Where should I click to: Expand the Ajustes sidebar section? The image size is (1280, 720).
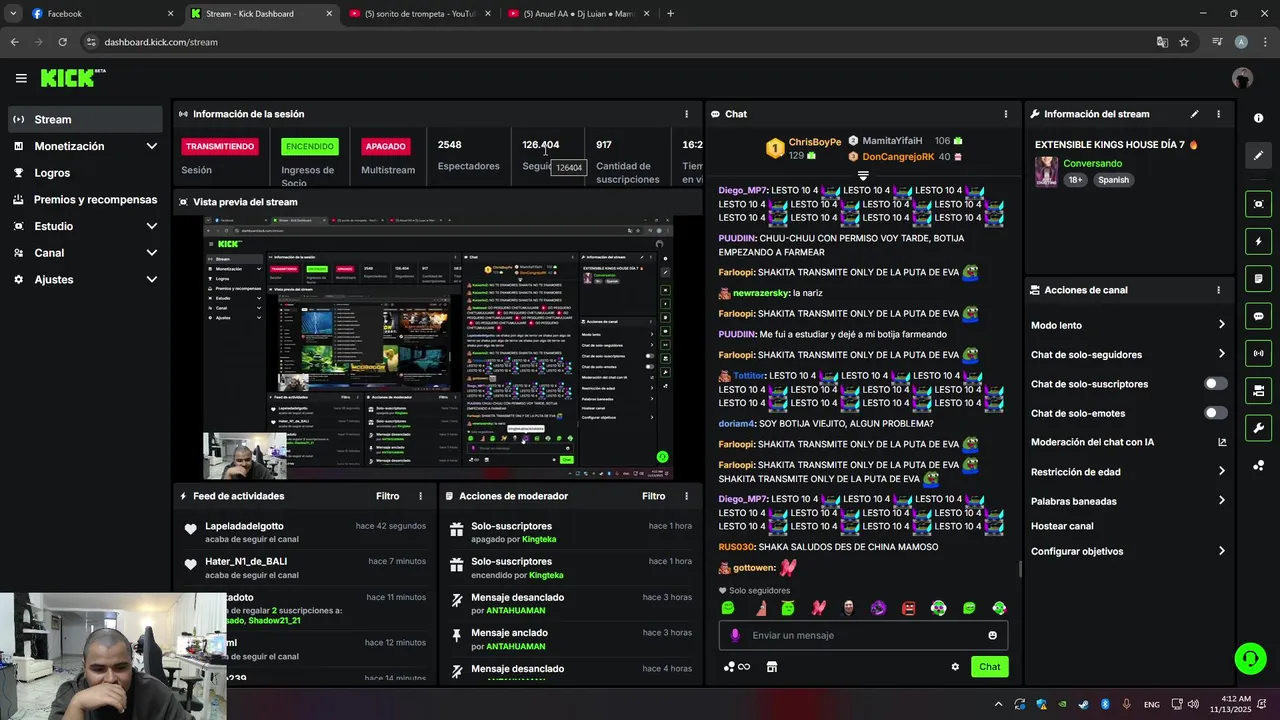click(x=85, y=279)
